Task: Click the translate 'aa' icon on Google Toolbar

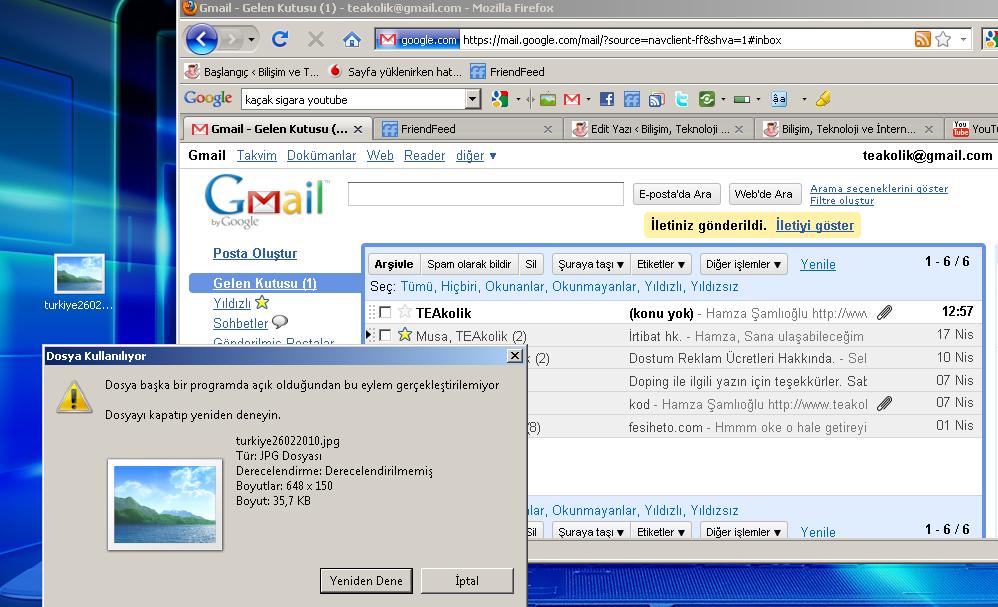Action: click(x=779, y=99)
